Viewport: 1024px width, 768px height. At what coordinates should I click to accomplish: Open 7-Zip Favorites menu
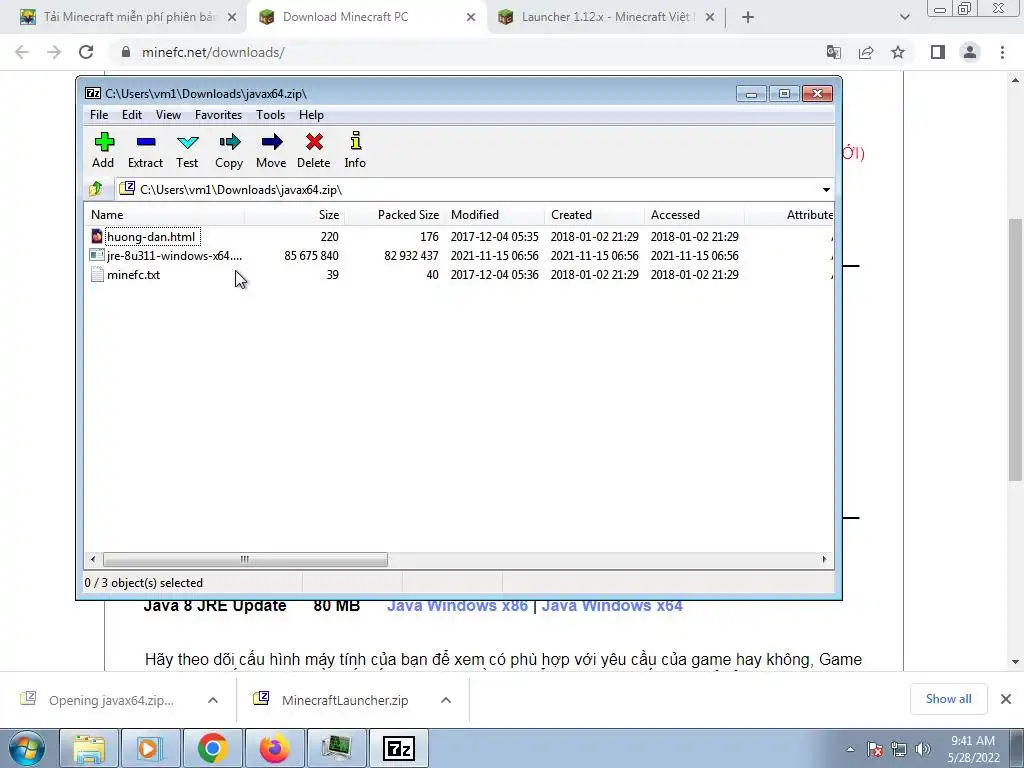(218, 115)
